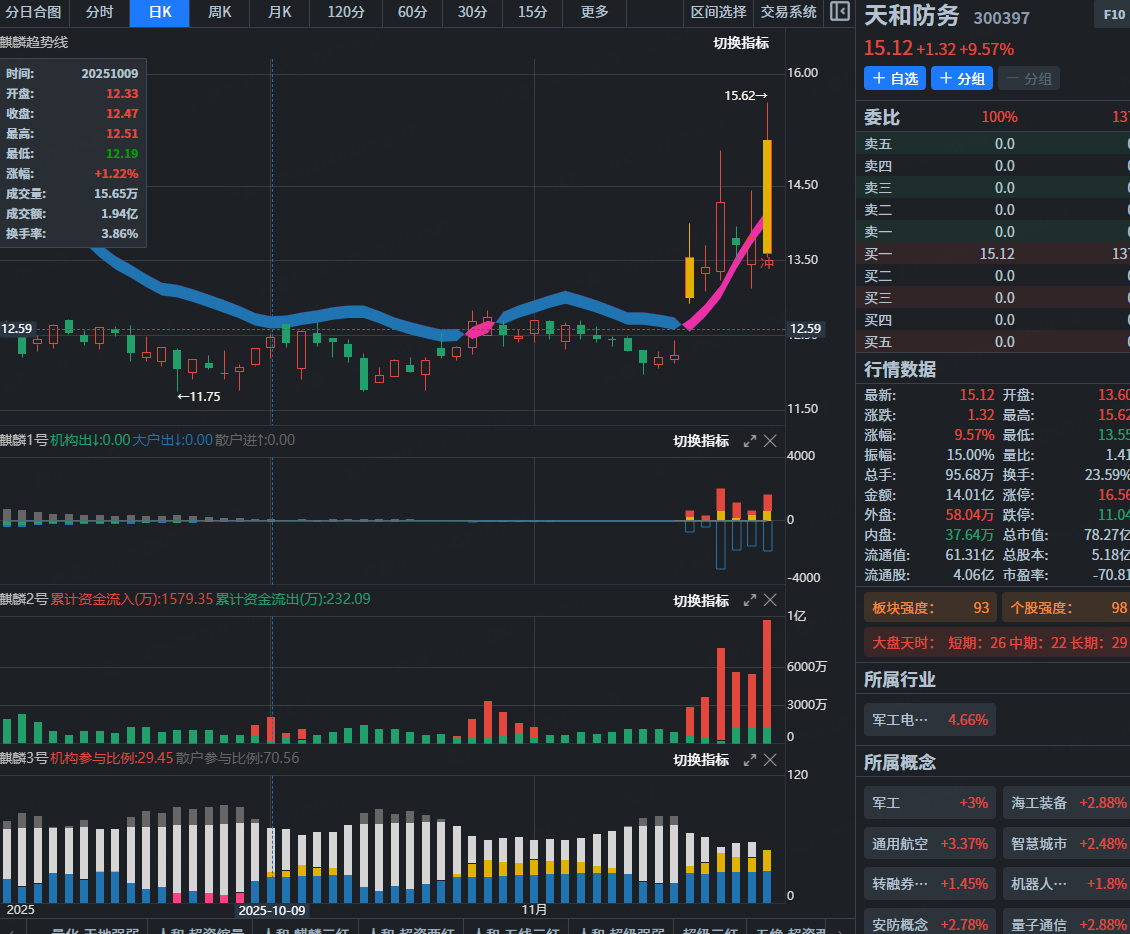
Task: Maximize the 麒麟1号 indicator panel
Action: tap(749, 441)
